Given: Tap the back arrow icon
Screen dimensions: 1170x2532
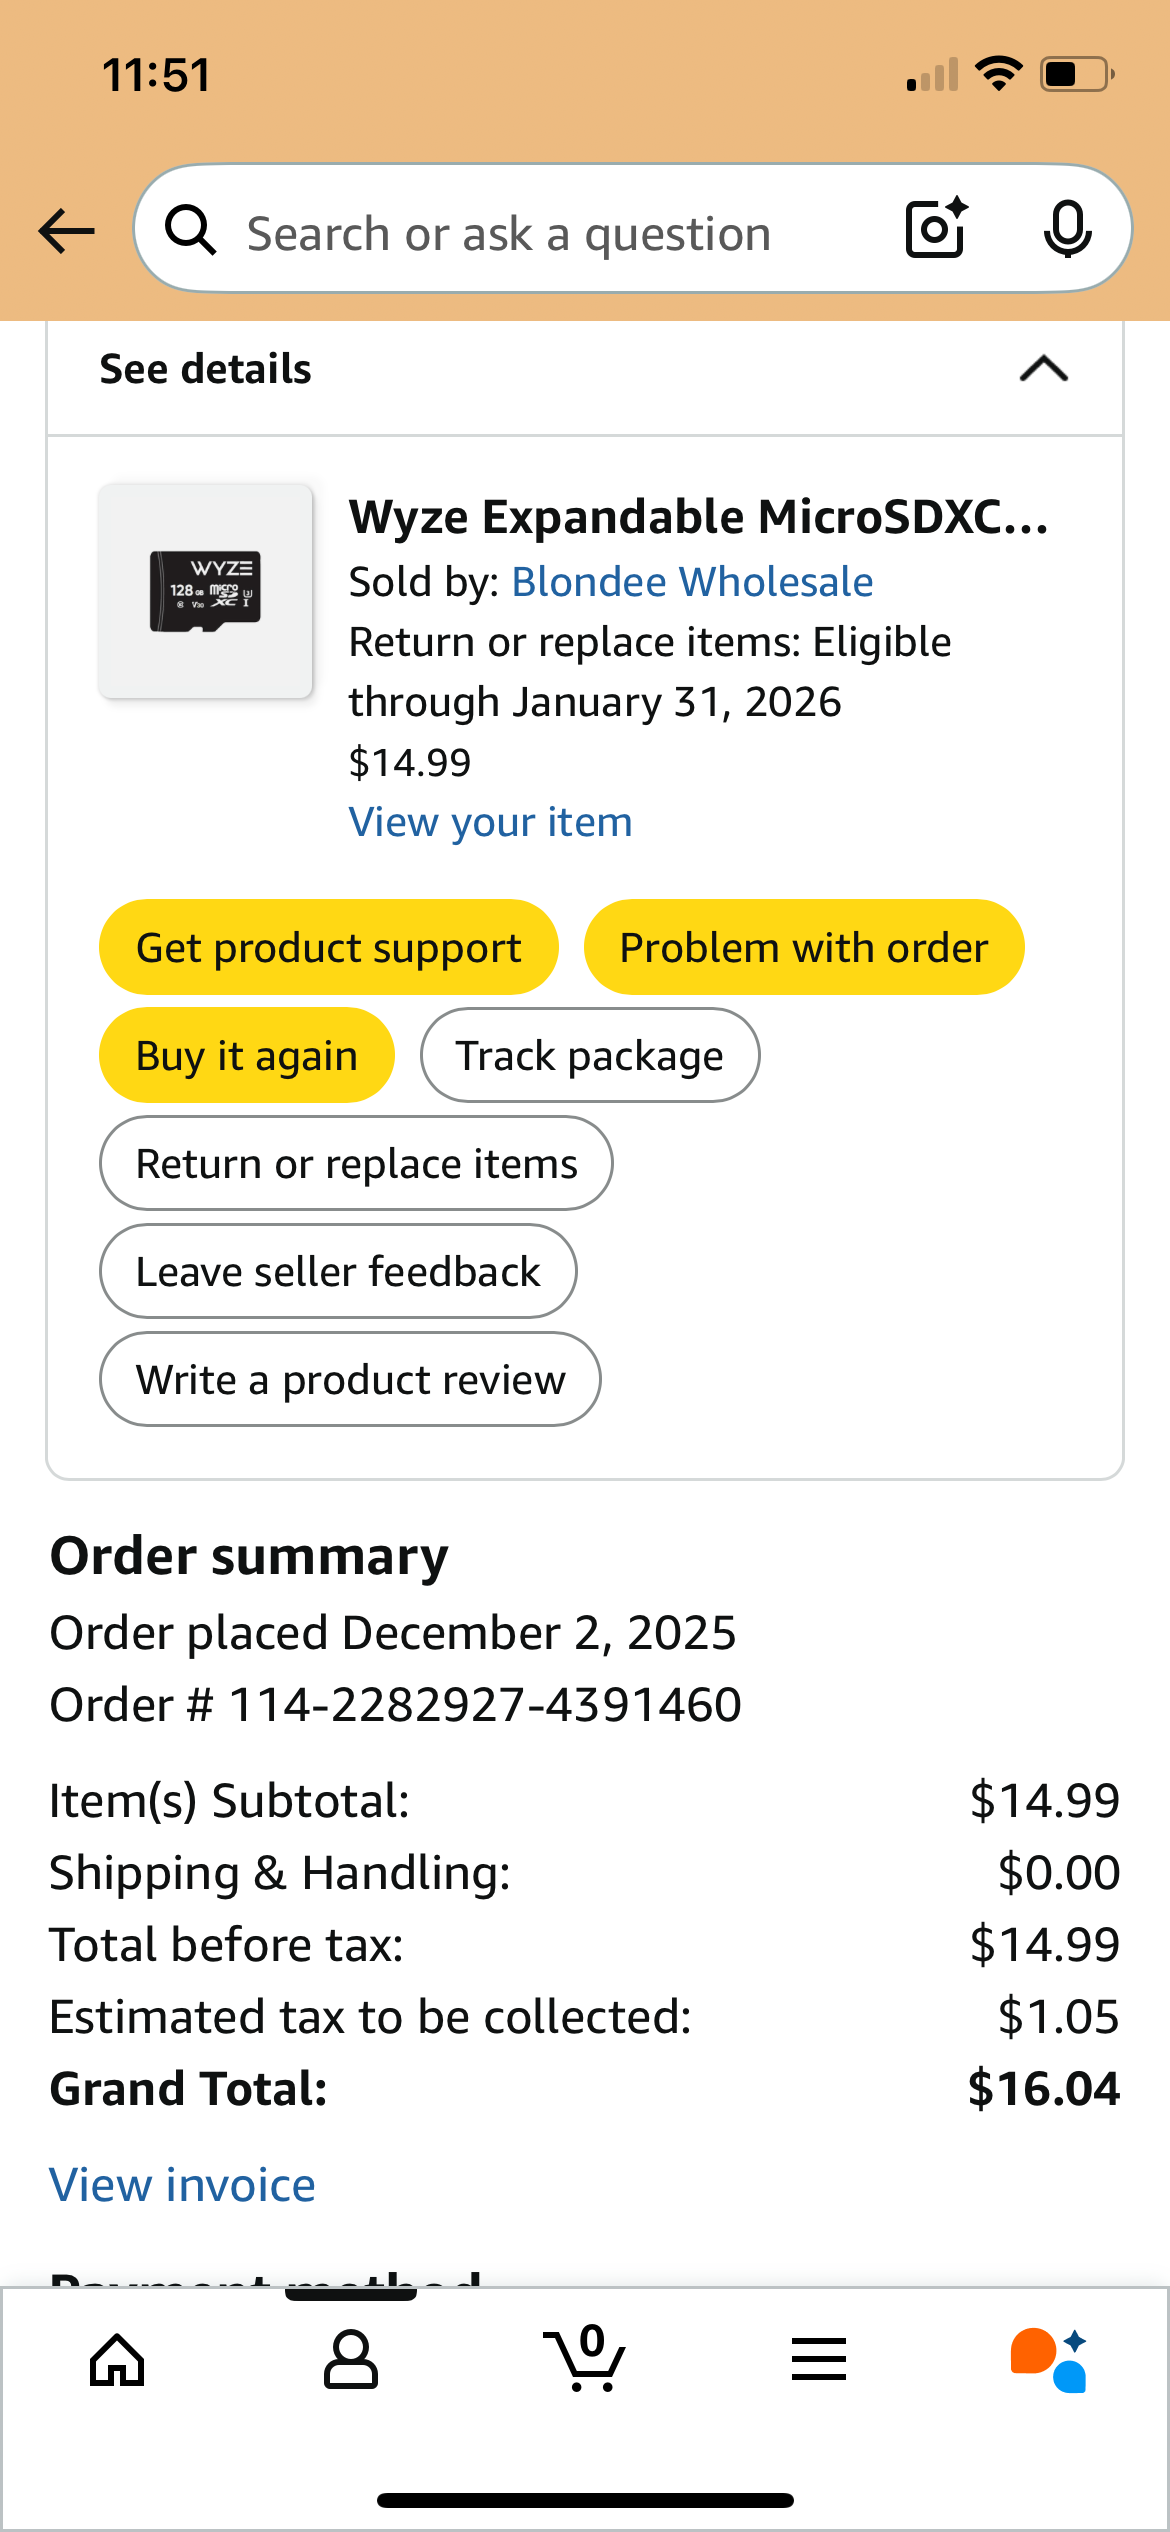Looking at the screenshot, I should 67,231.
